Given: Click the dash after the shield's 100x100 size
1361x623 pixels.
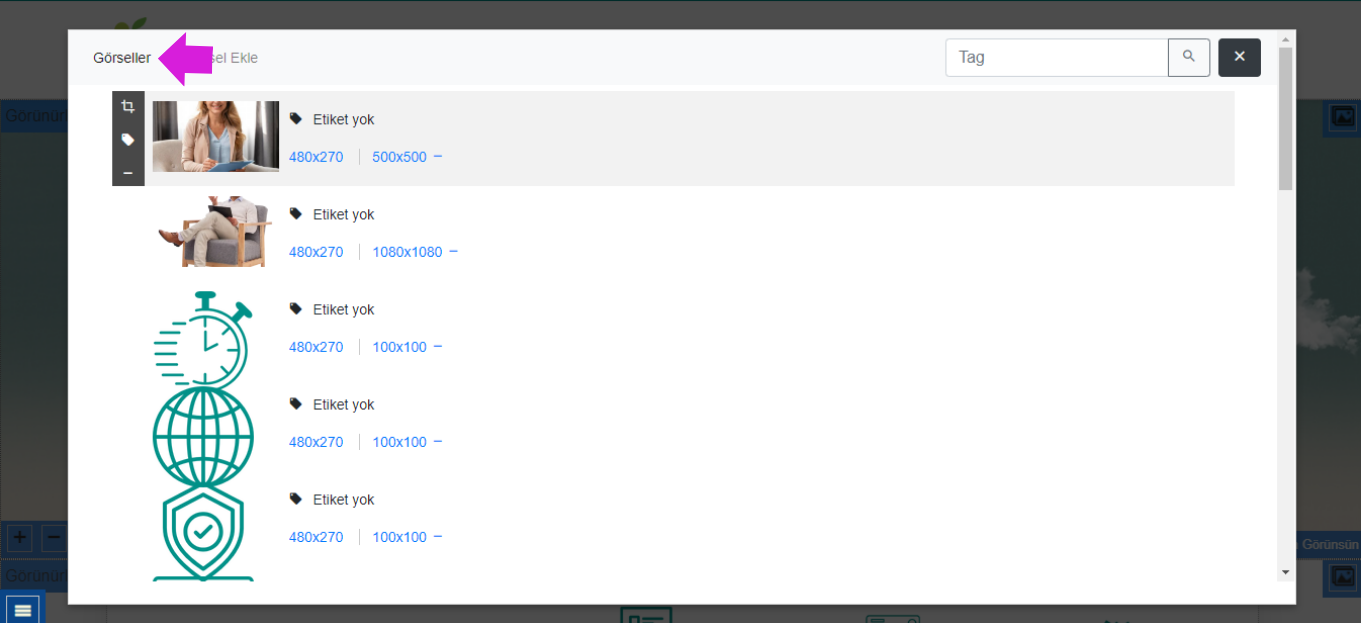Looking at the screenshot, I should pyautogui.click(x=438, y=536).
